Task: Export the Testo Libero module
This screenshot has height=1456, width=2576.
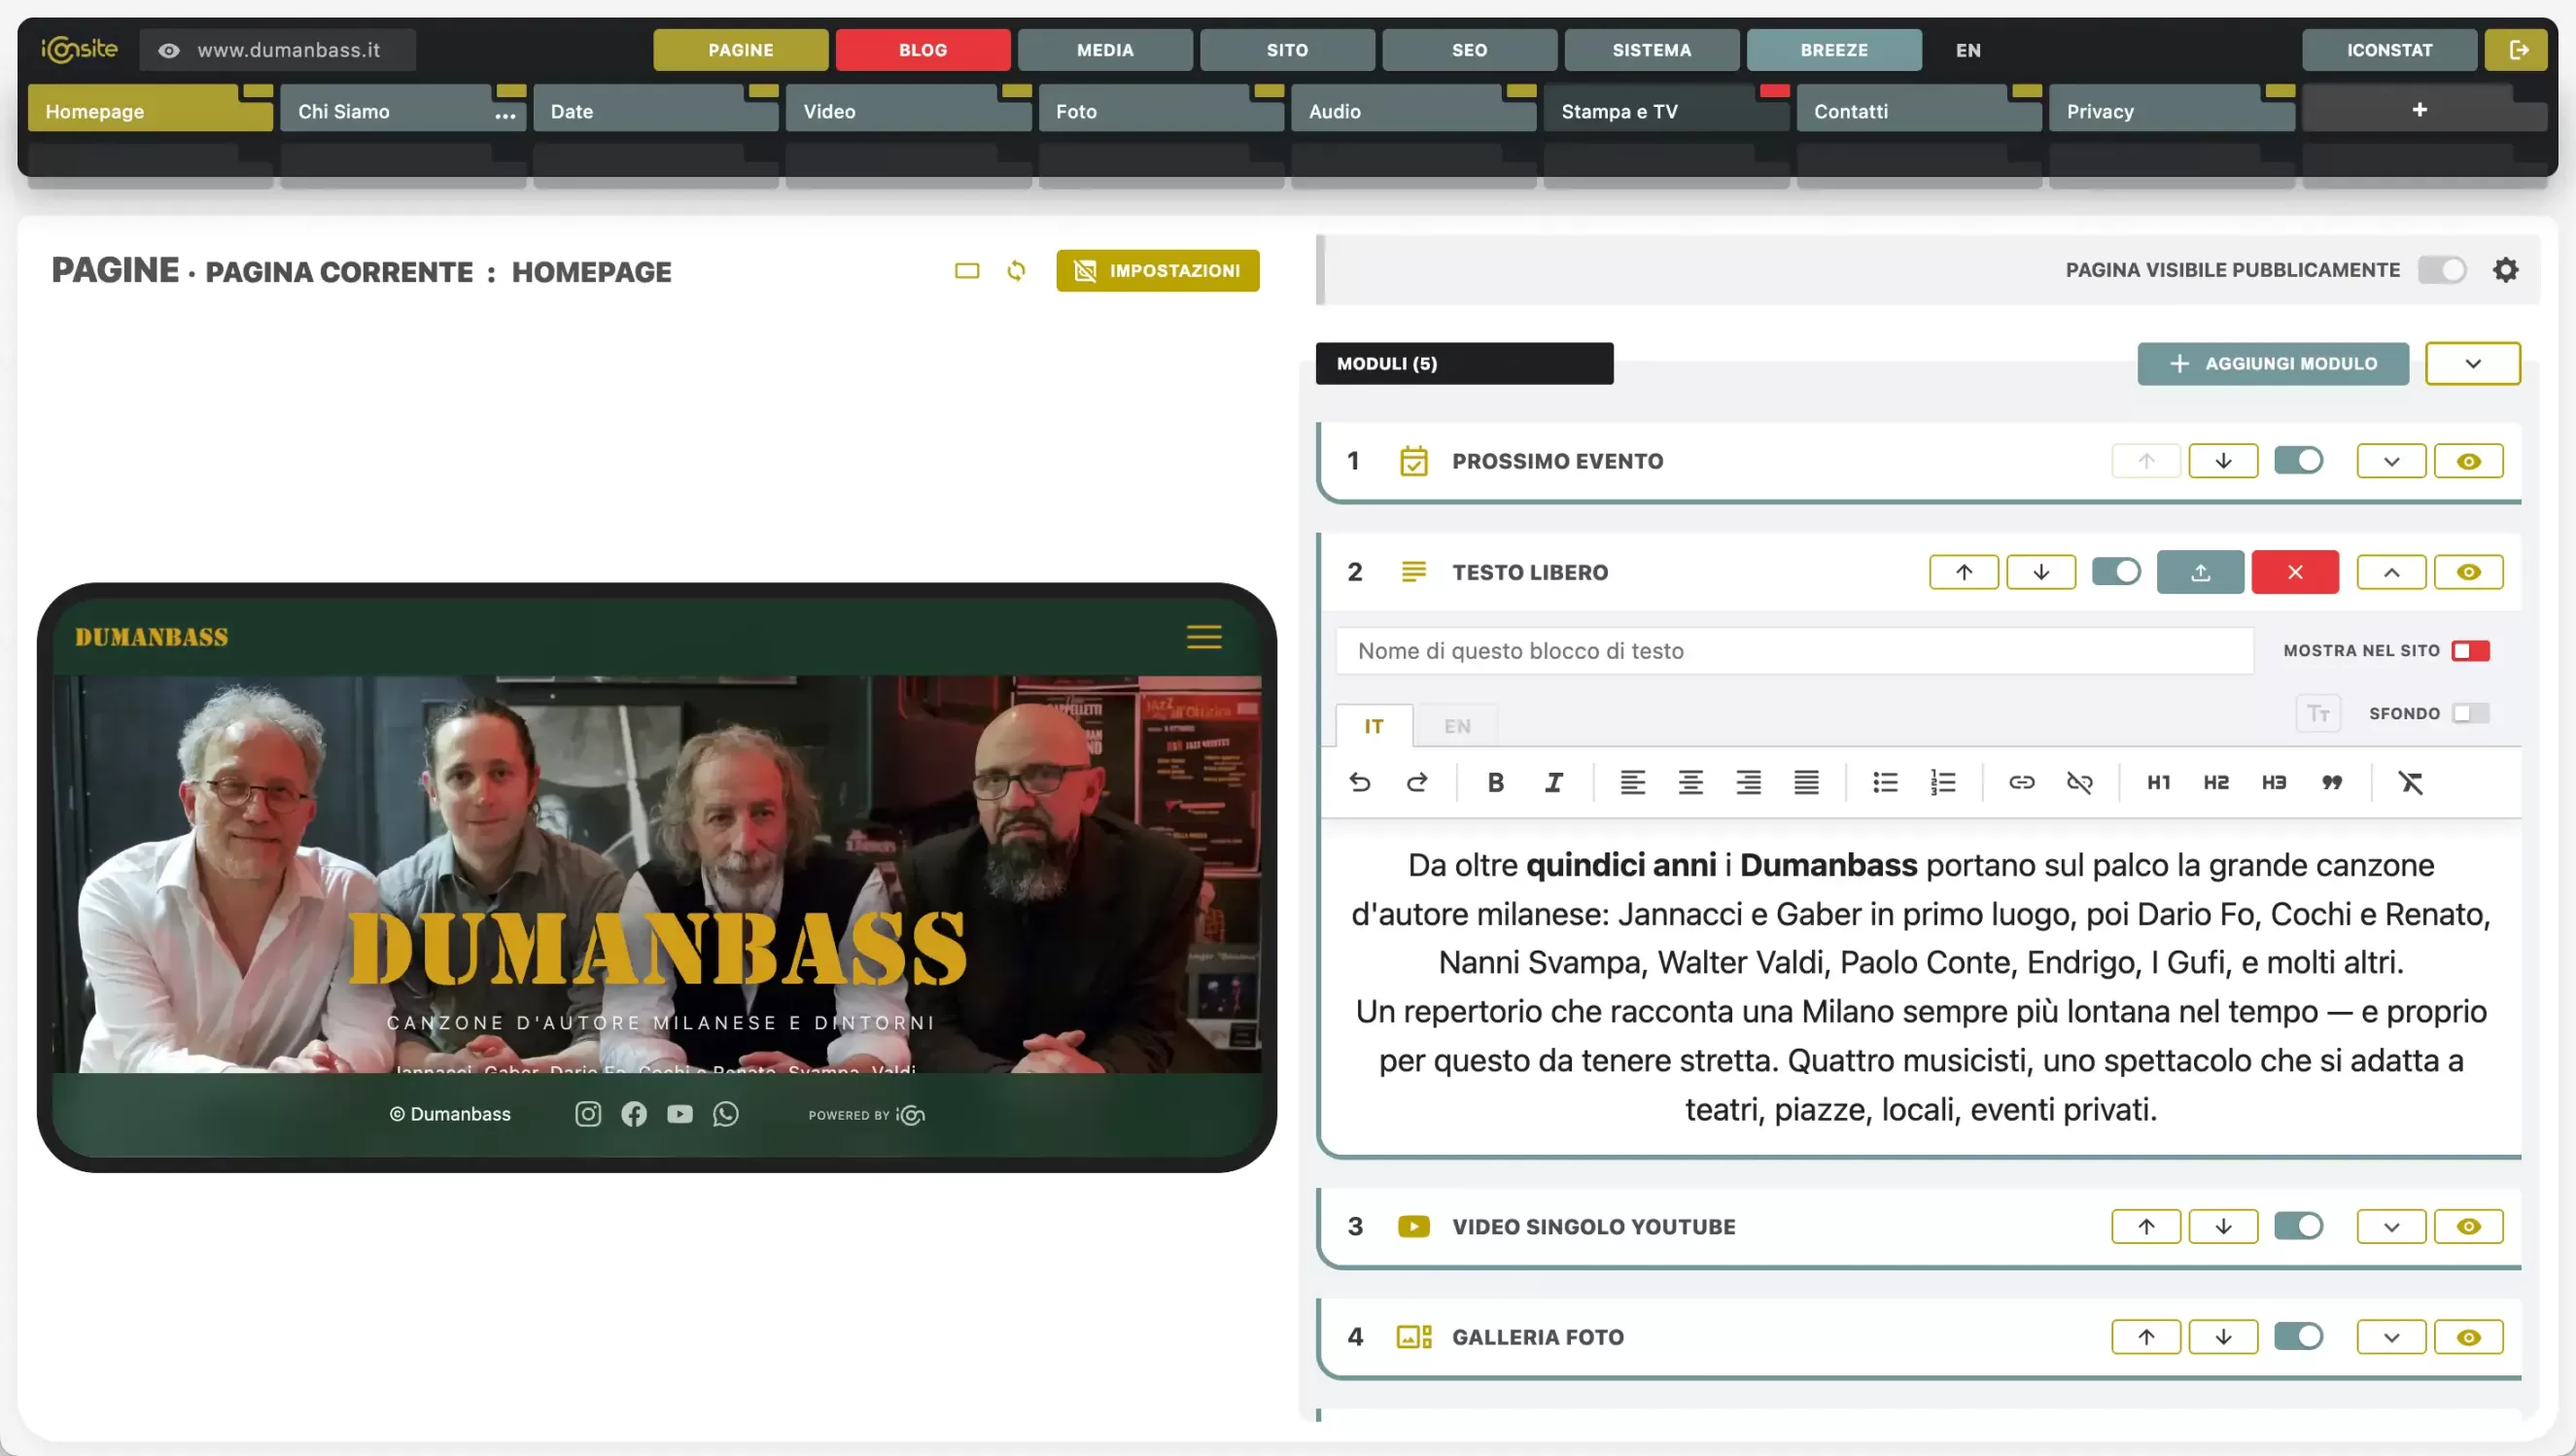Action: point(2200,572)
